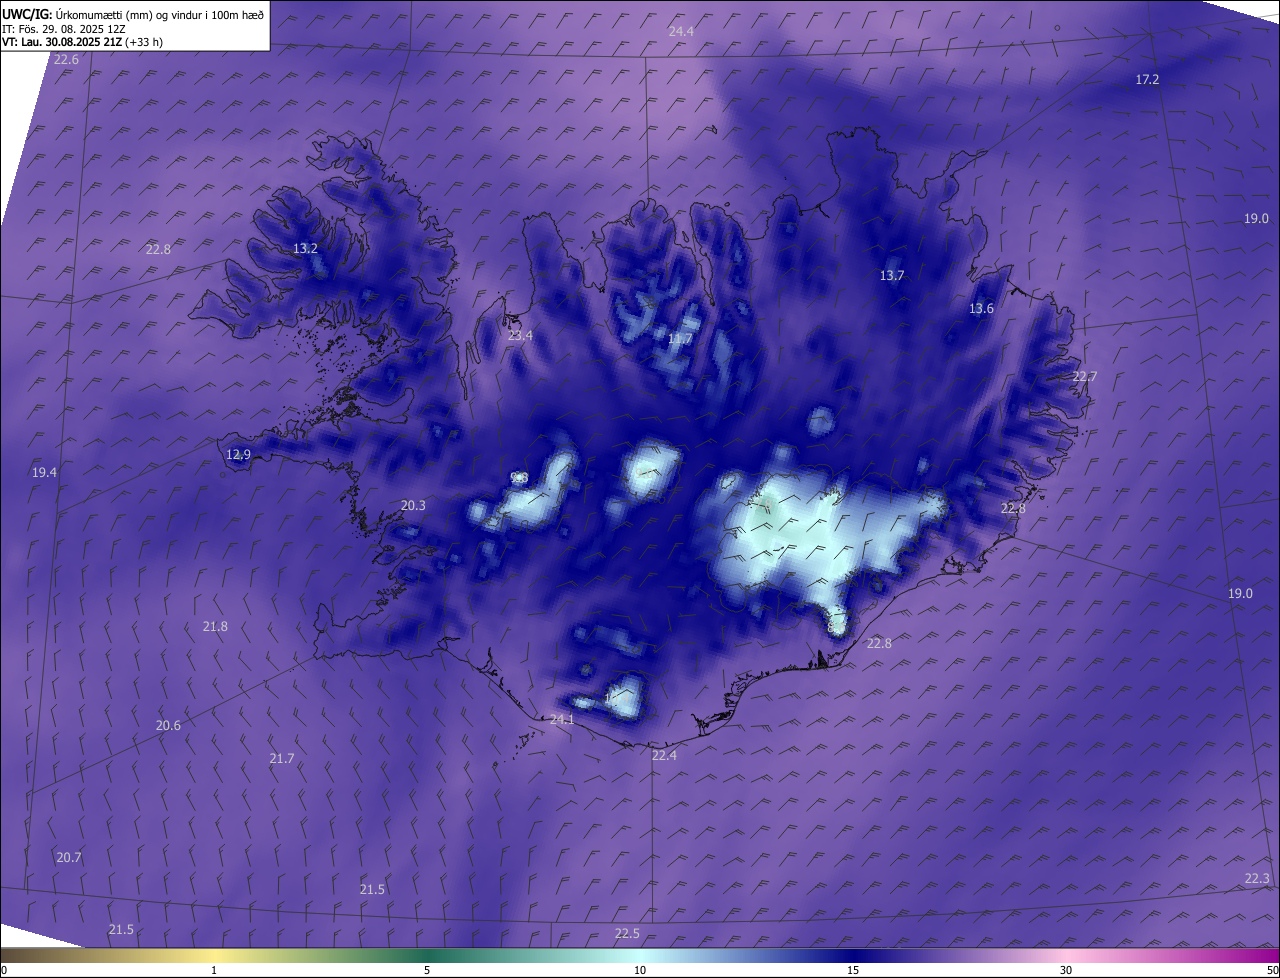Click the UWC/IG Úrkomumætti map title line
The image size is (1280, 978).
point(133,14)
